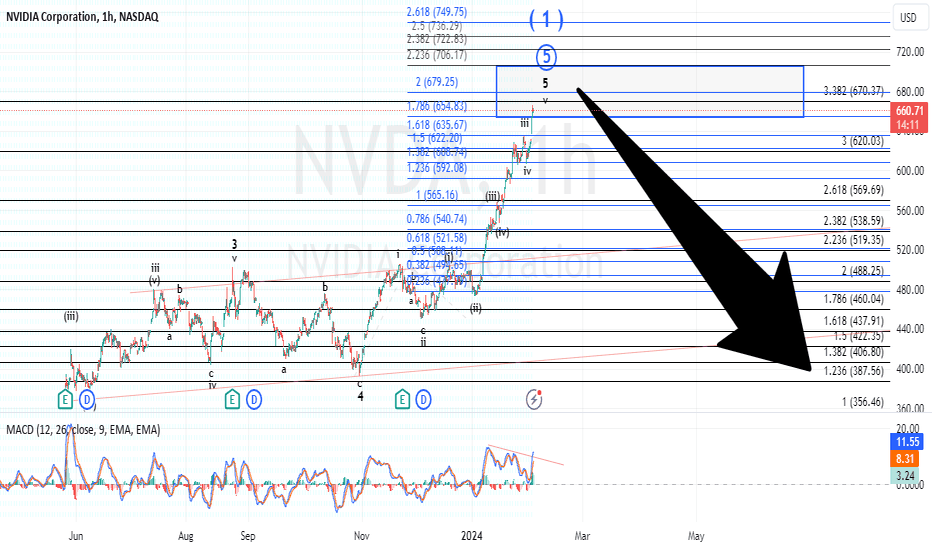Screen dimensions: 932x550
Task: Click the right-side label 1.786 (460.04)
Action: coord(854,299)
